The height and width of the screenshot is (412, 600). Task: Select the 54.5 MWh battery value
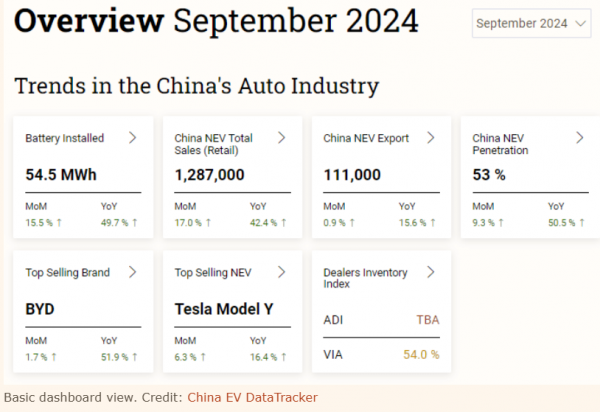click(x=61, y=175)
